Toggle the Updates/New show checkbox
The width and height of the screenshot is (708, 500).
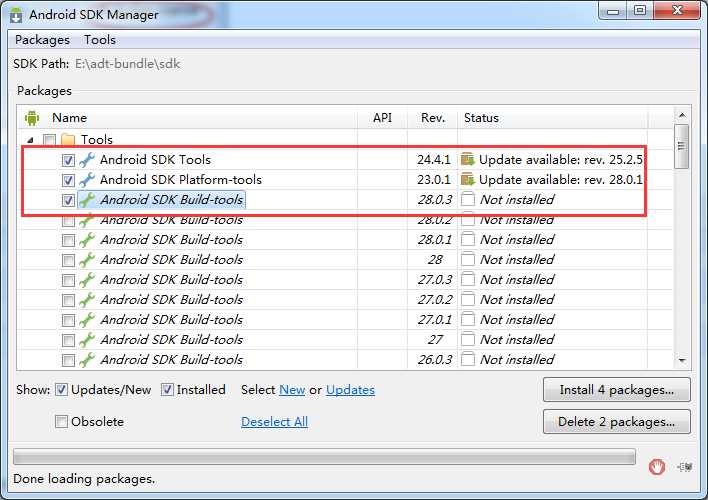(61, 389)
